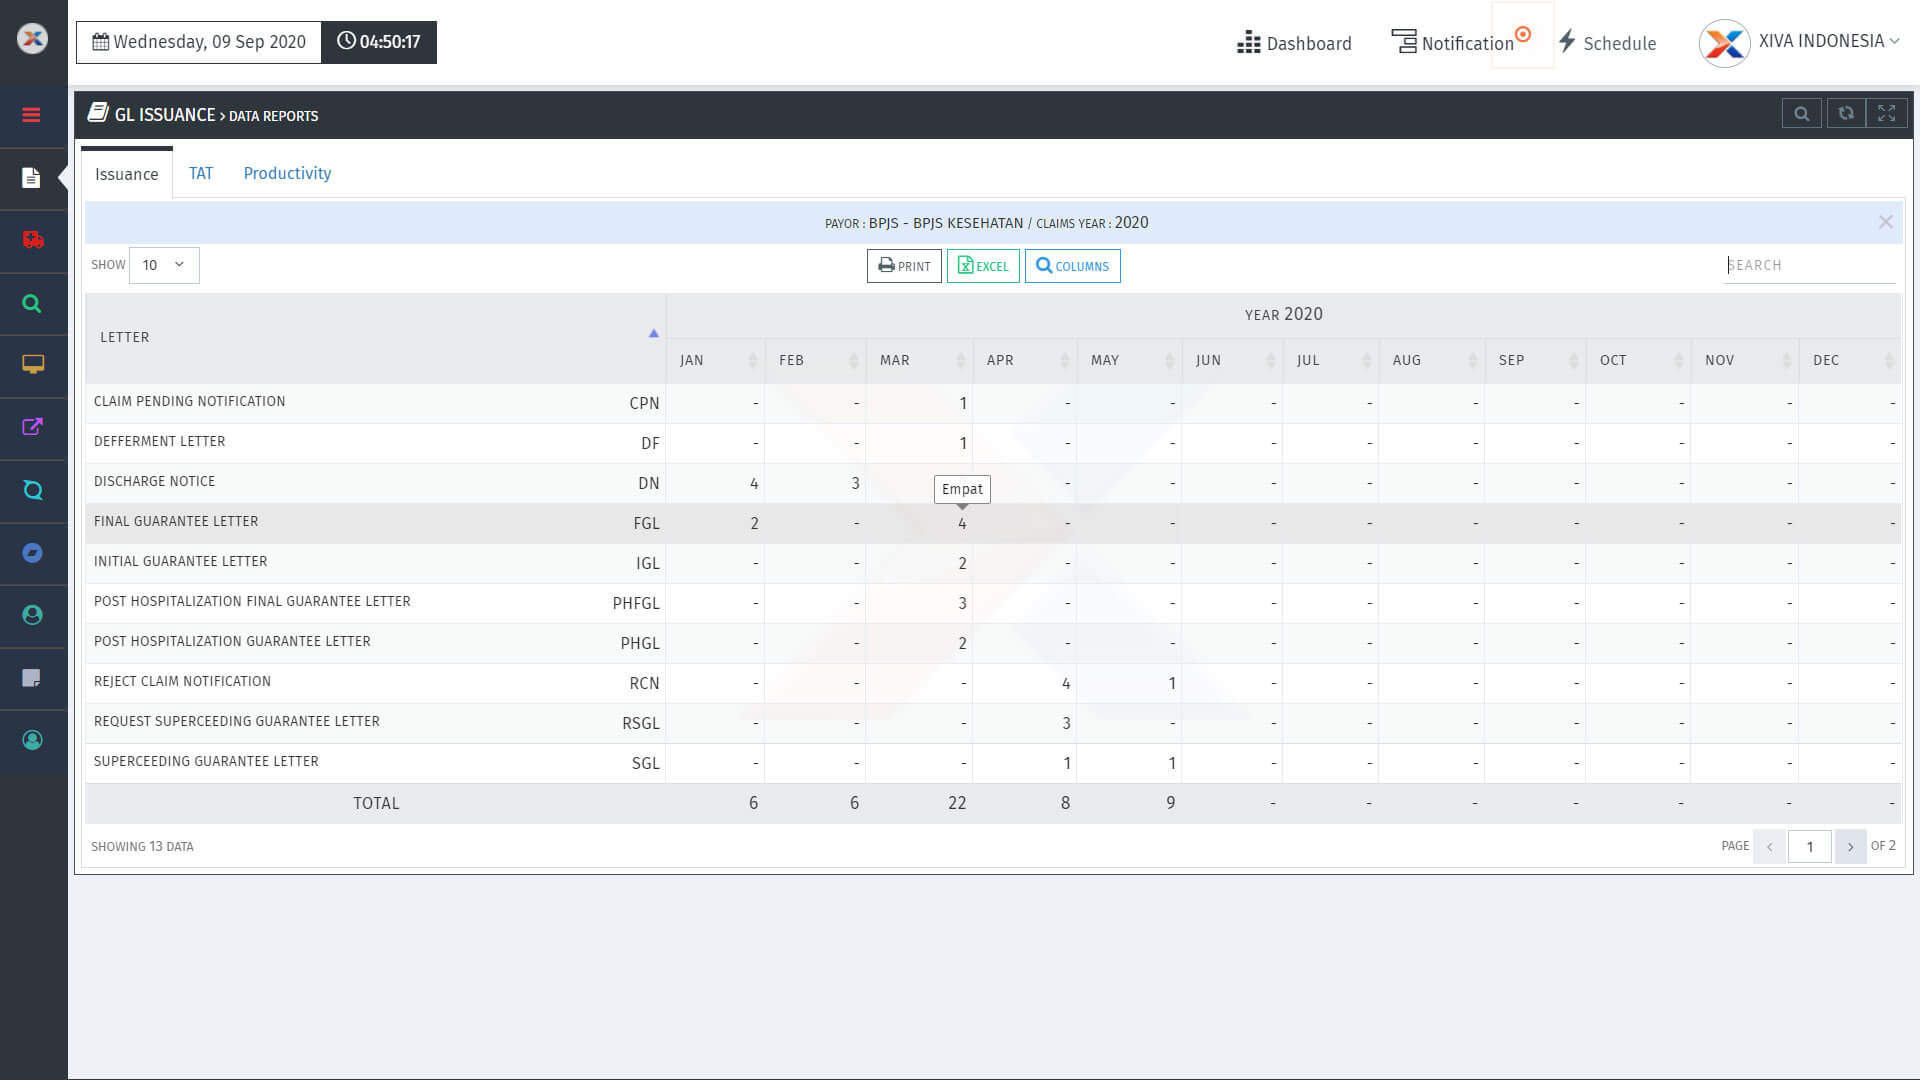This screenshot has height=1080, width=1920.
Task: Dismiss the payor filter banner
Action: click(x=1885, y=222)
